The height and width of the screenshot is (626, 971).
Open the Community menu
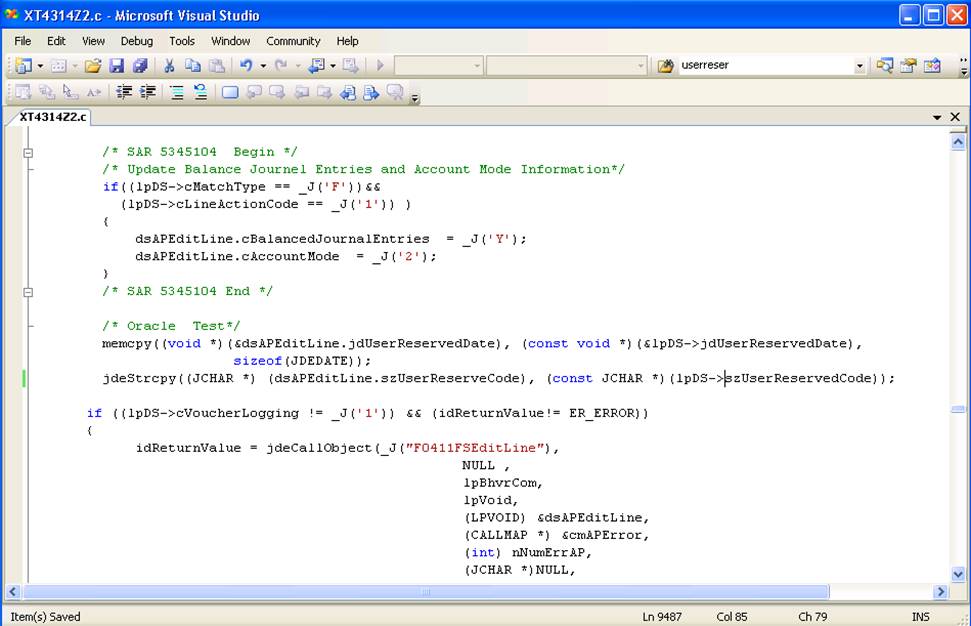[294, 41]
